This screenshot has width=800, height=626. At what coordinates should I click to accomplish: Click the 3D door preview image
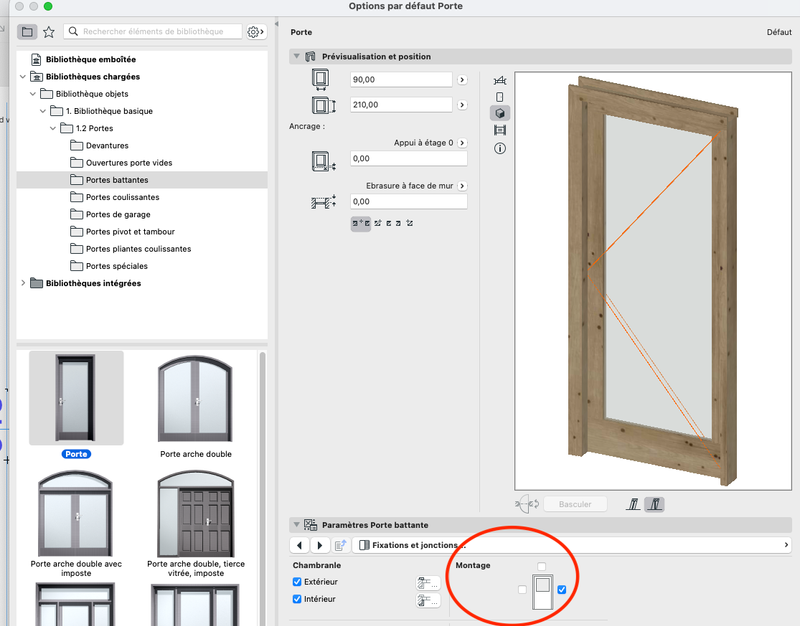tap(653, 281)
